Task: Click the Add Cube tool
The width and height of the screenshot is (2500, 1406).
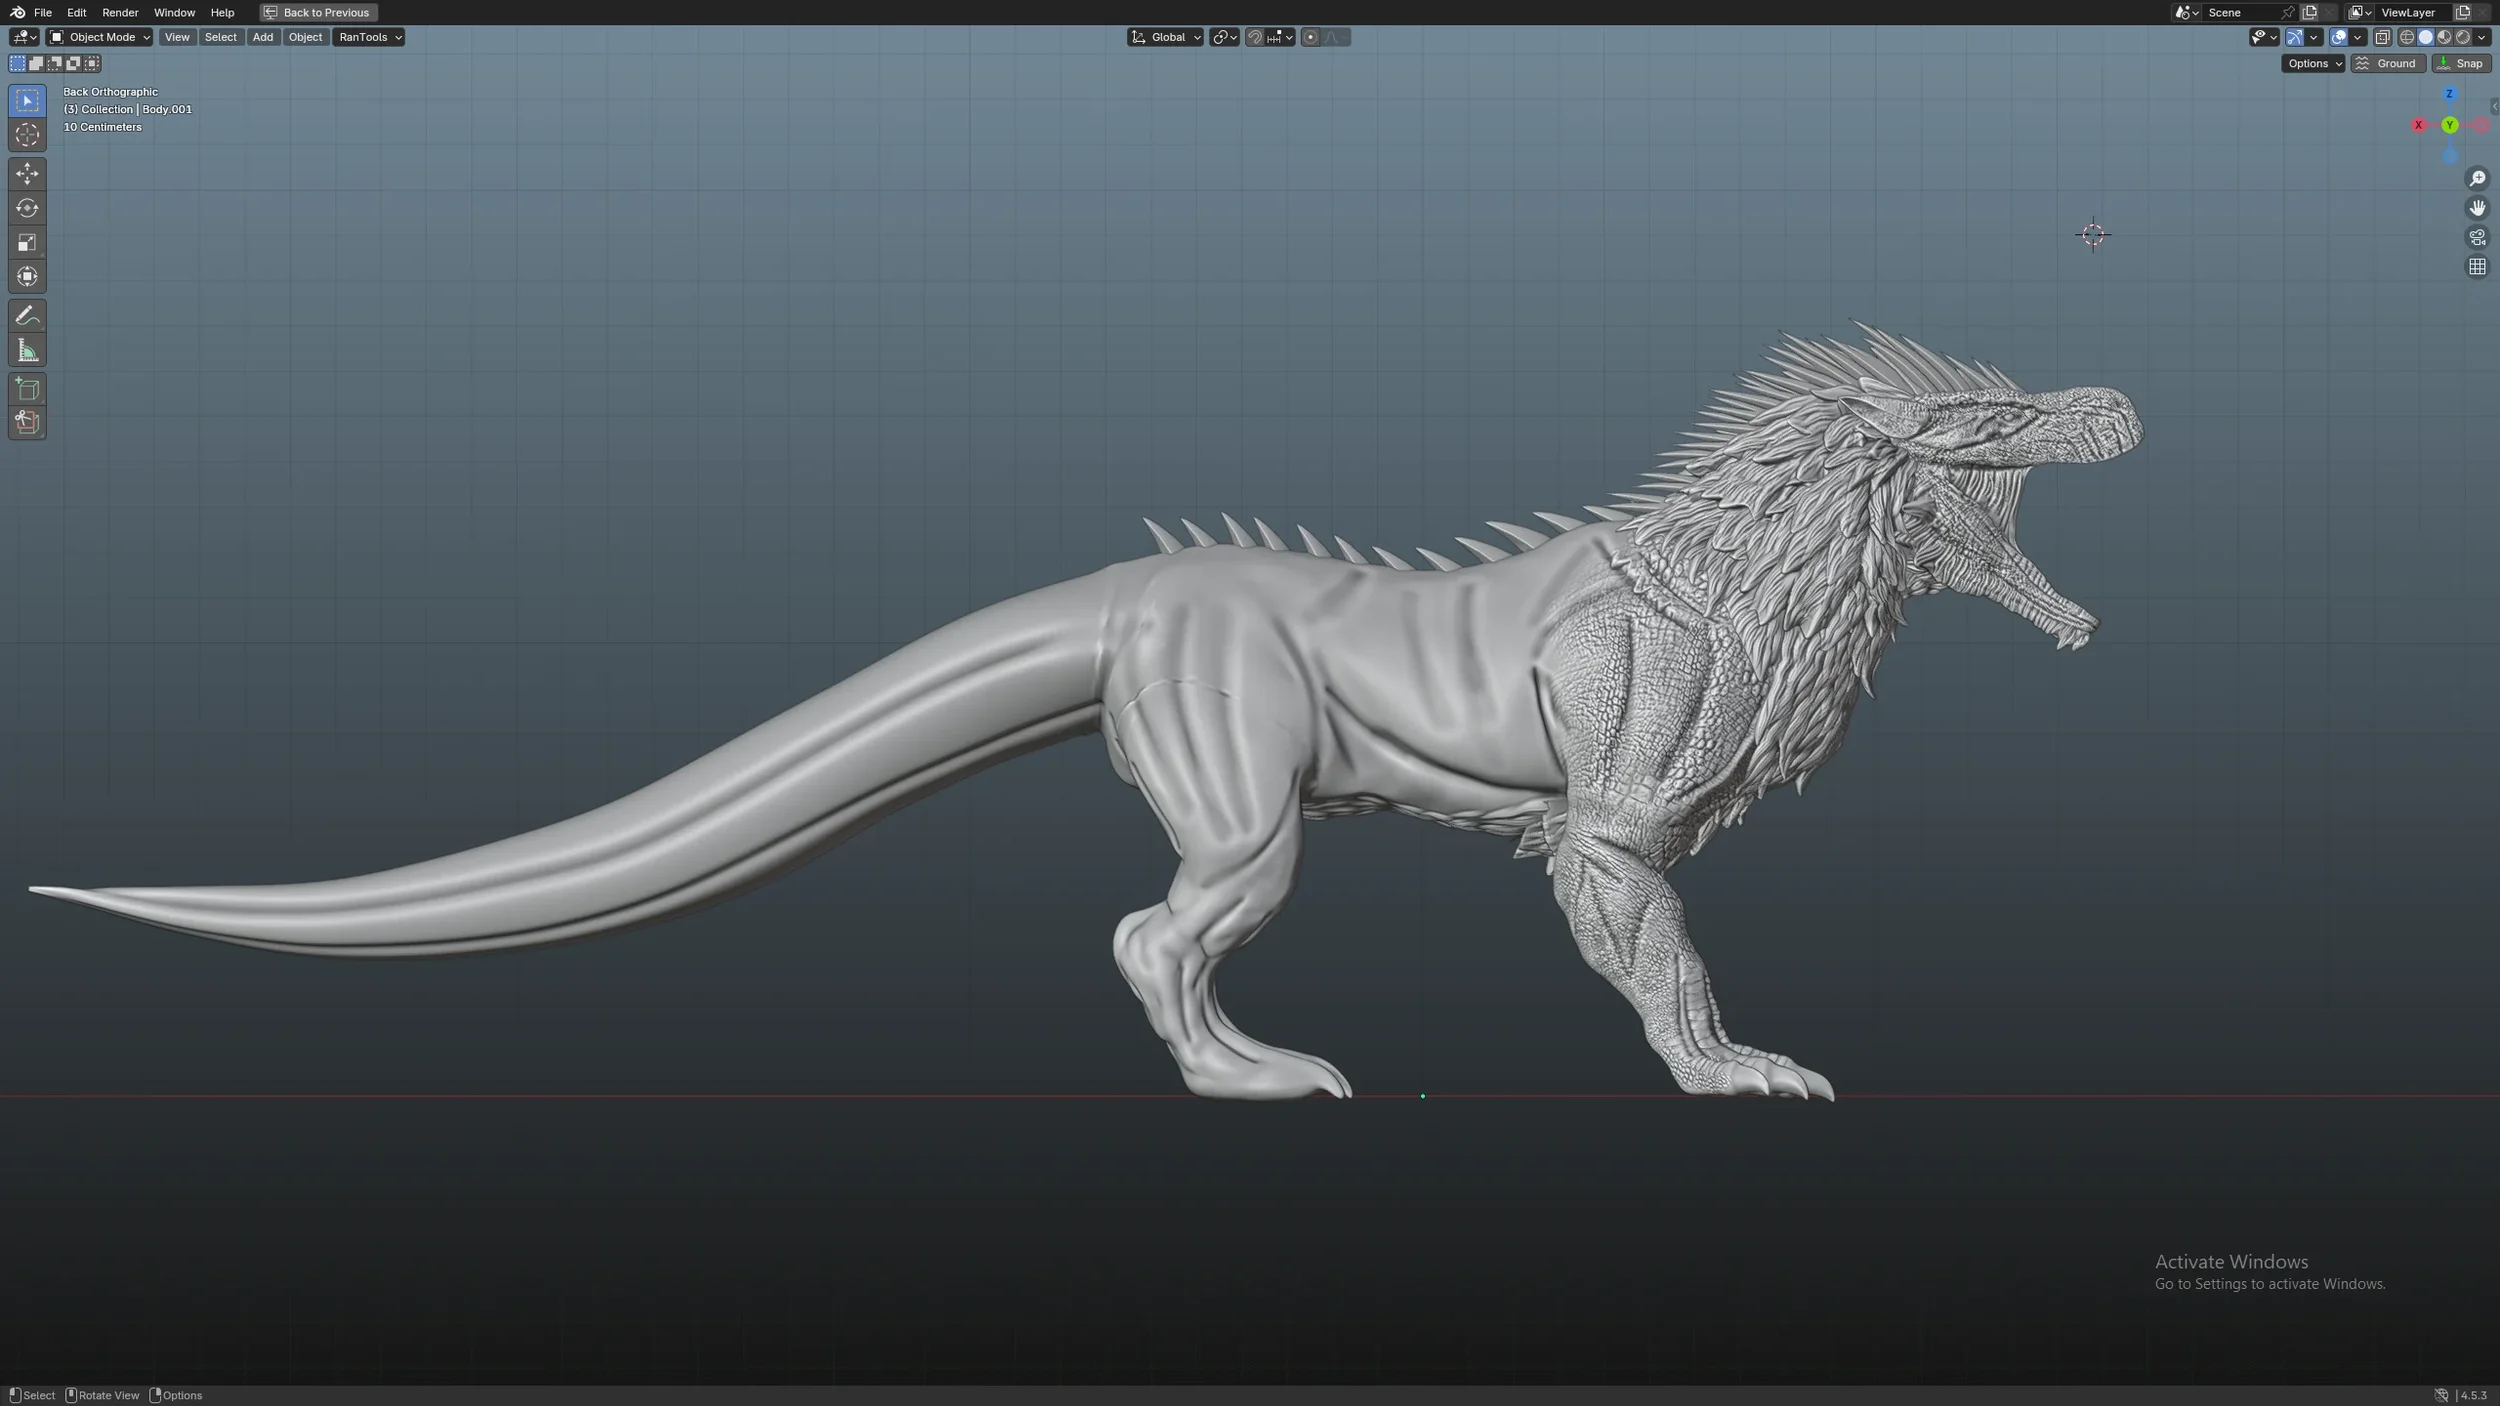Action: point(27,389)
